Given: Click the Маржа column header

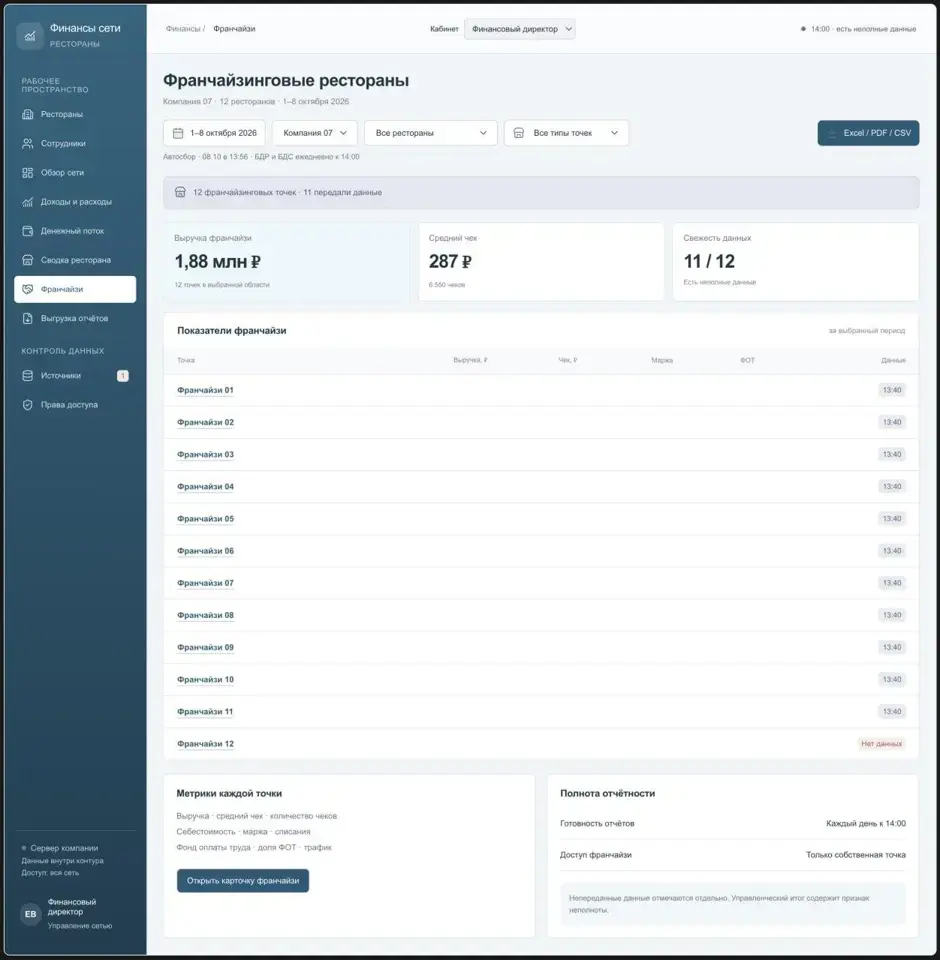Looking at the screenshot, I should [x=662, y=360].
